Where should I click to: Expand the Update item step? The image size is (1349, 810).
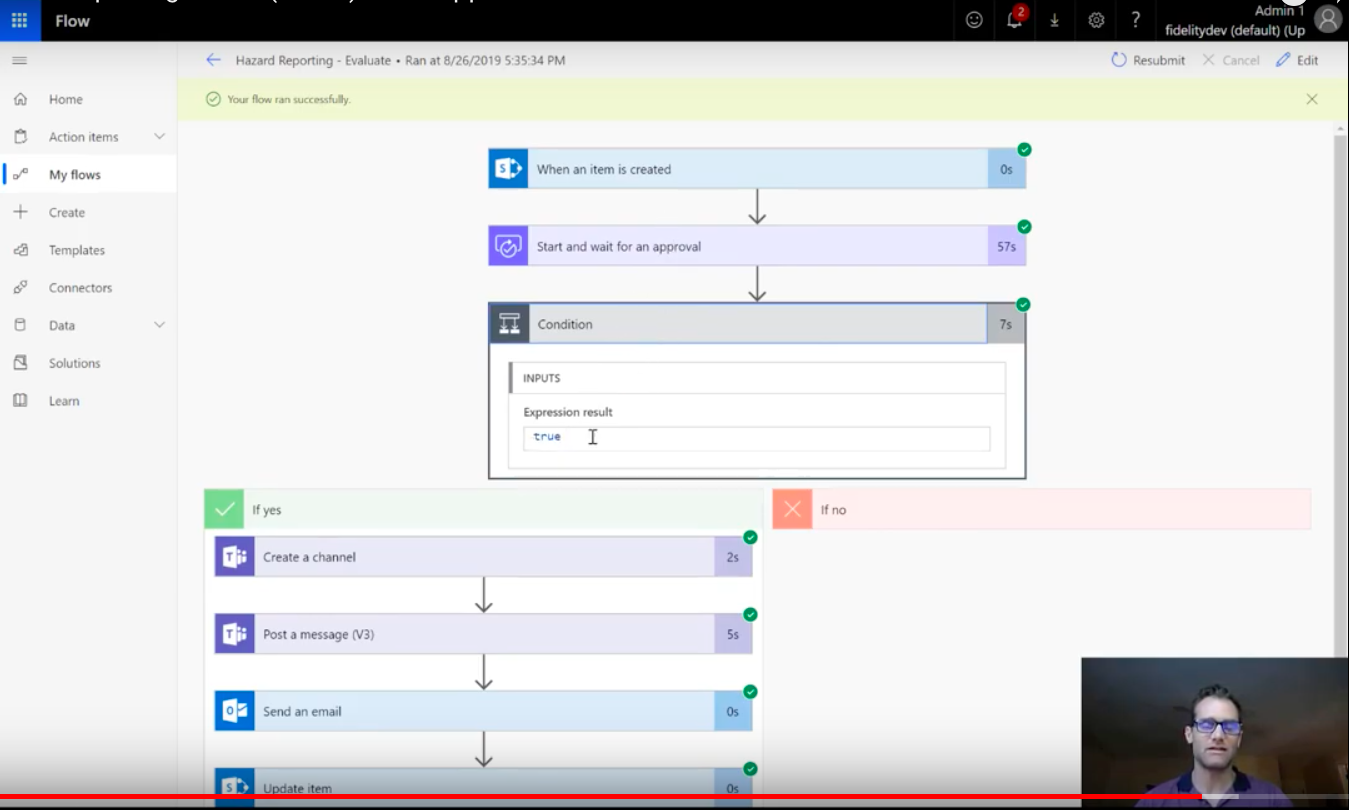(483, 787)
